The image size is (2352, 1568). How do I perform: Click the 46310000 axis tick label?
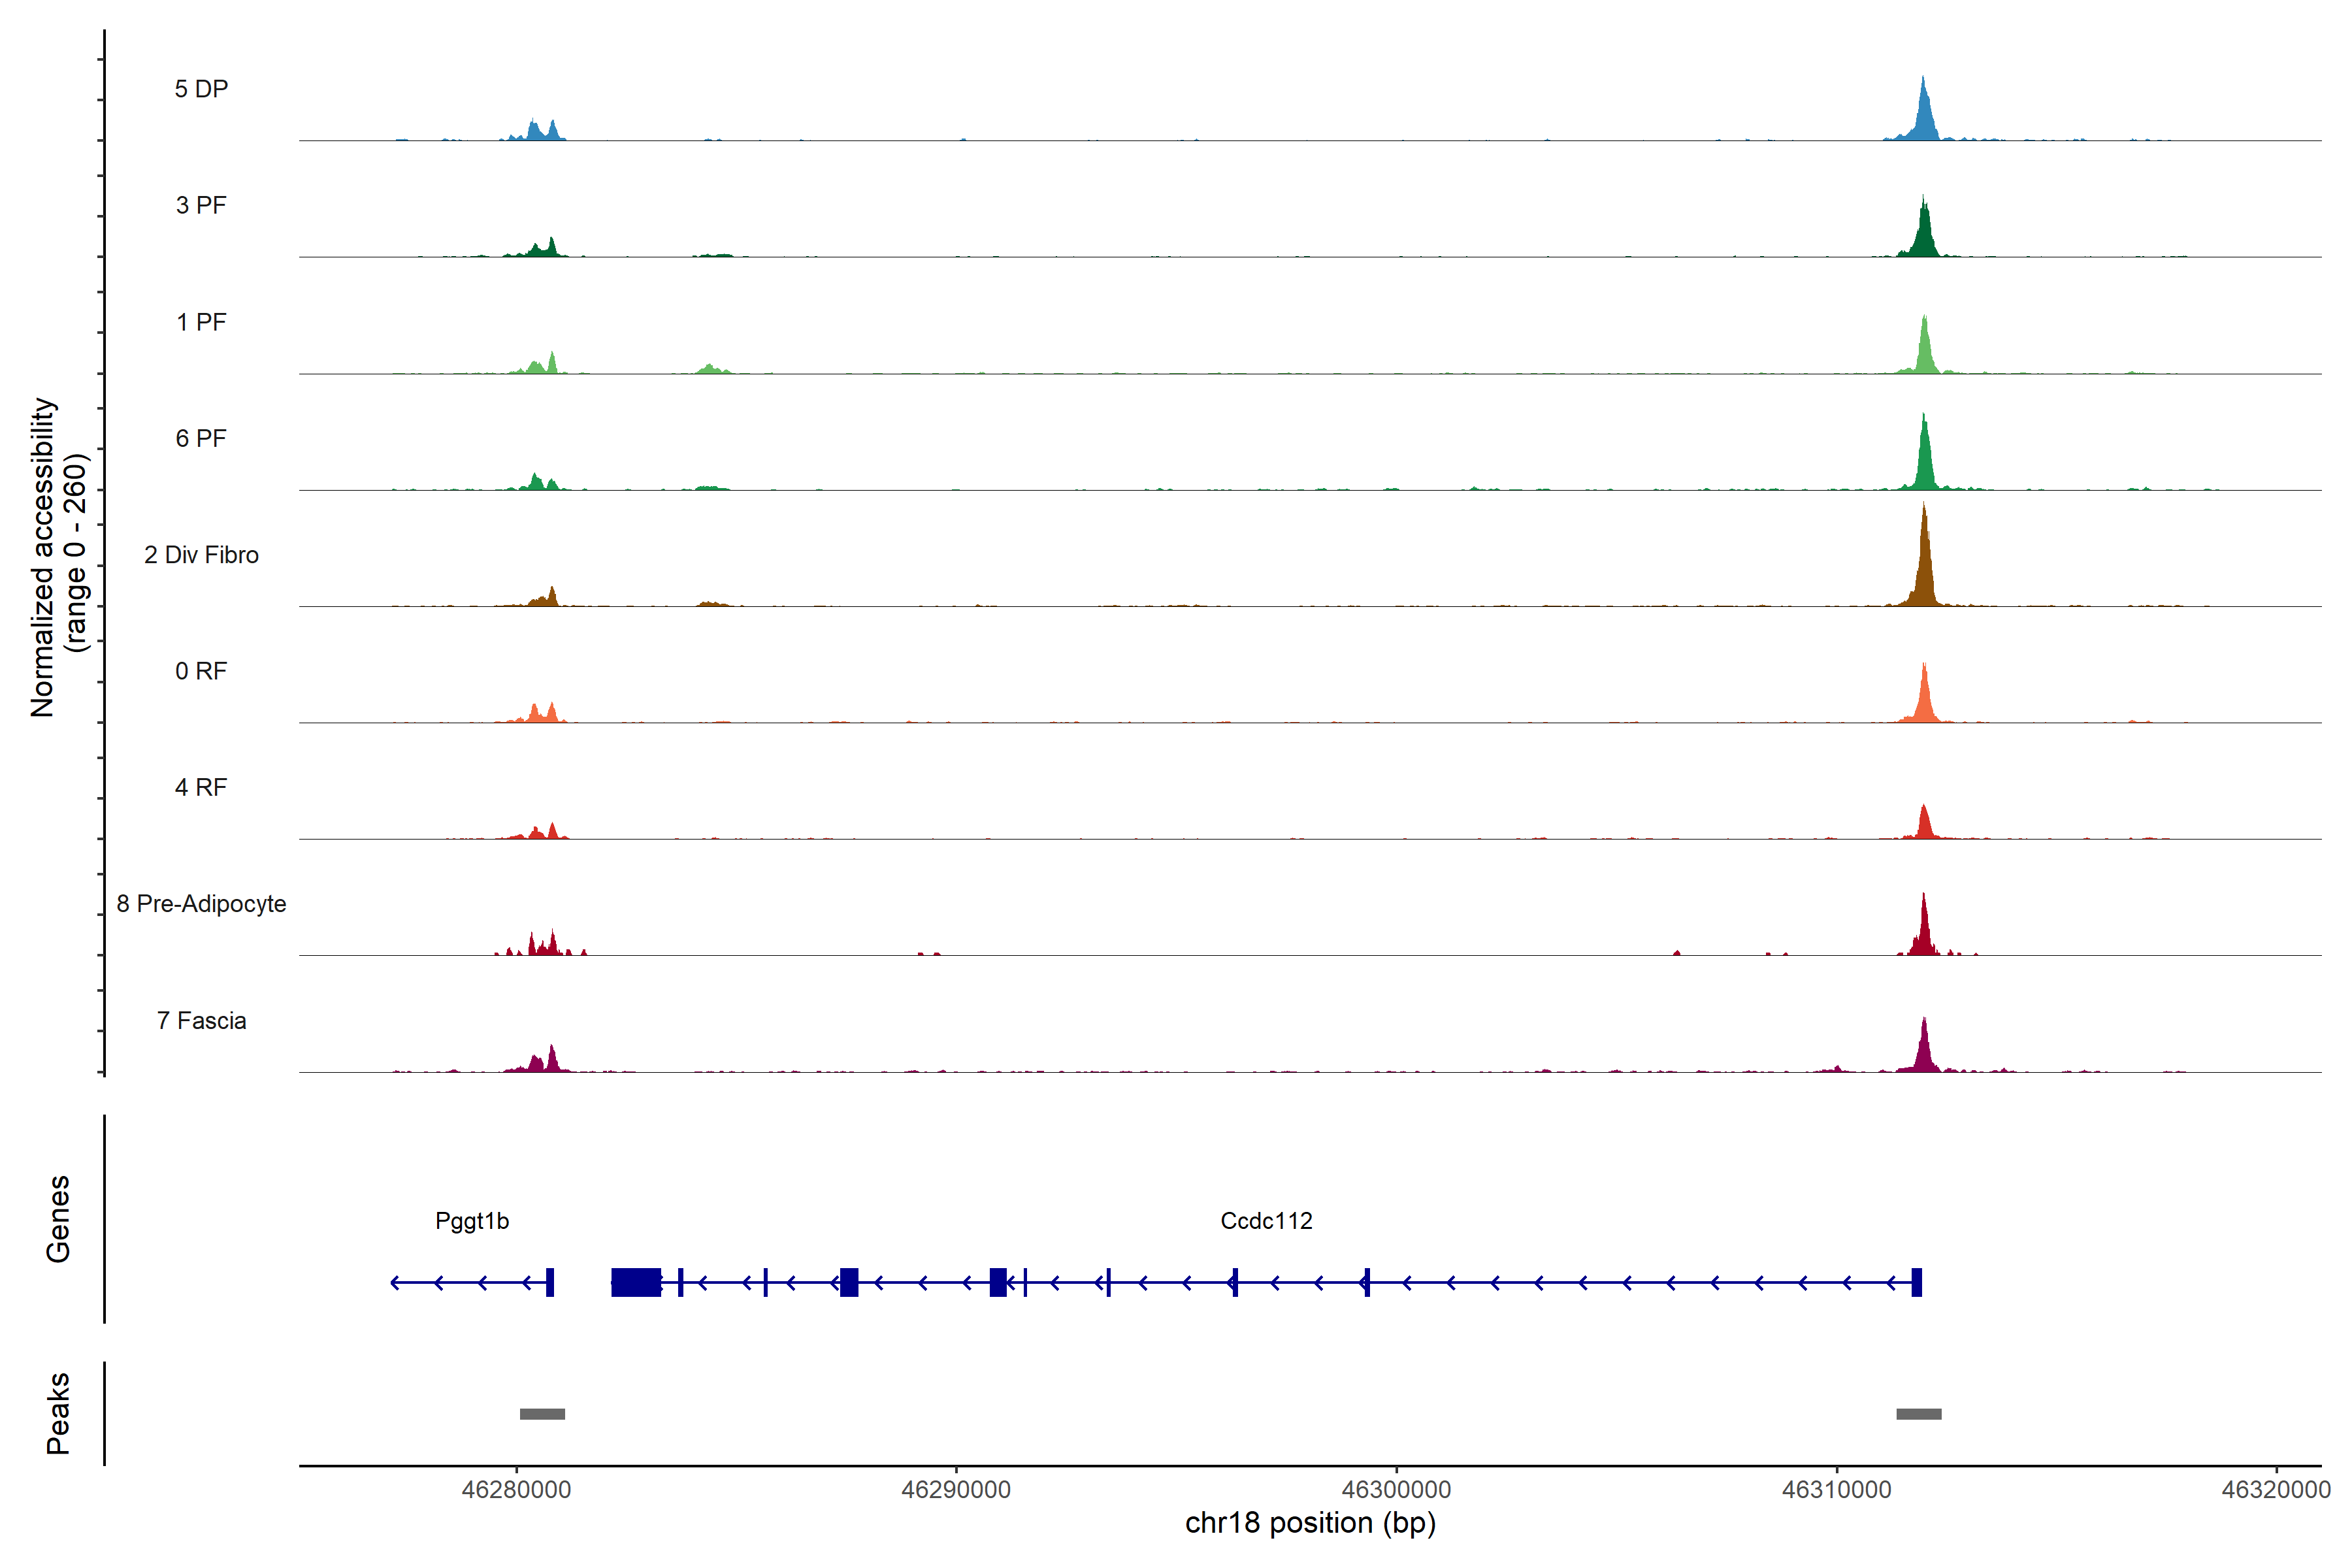point(1836,1490)
